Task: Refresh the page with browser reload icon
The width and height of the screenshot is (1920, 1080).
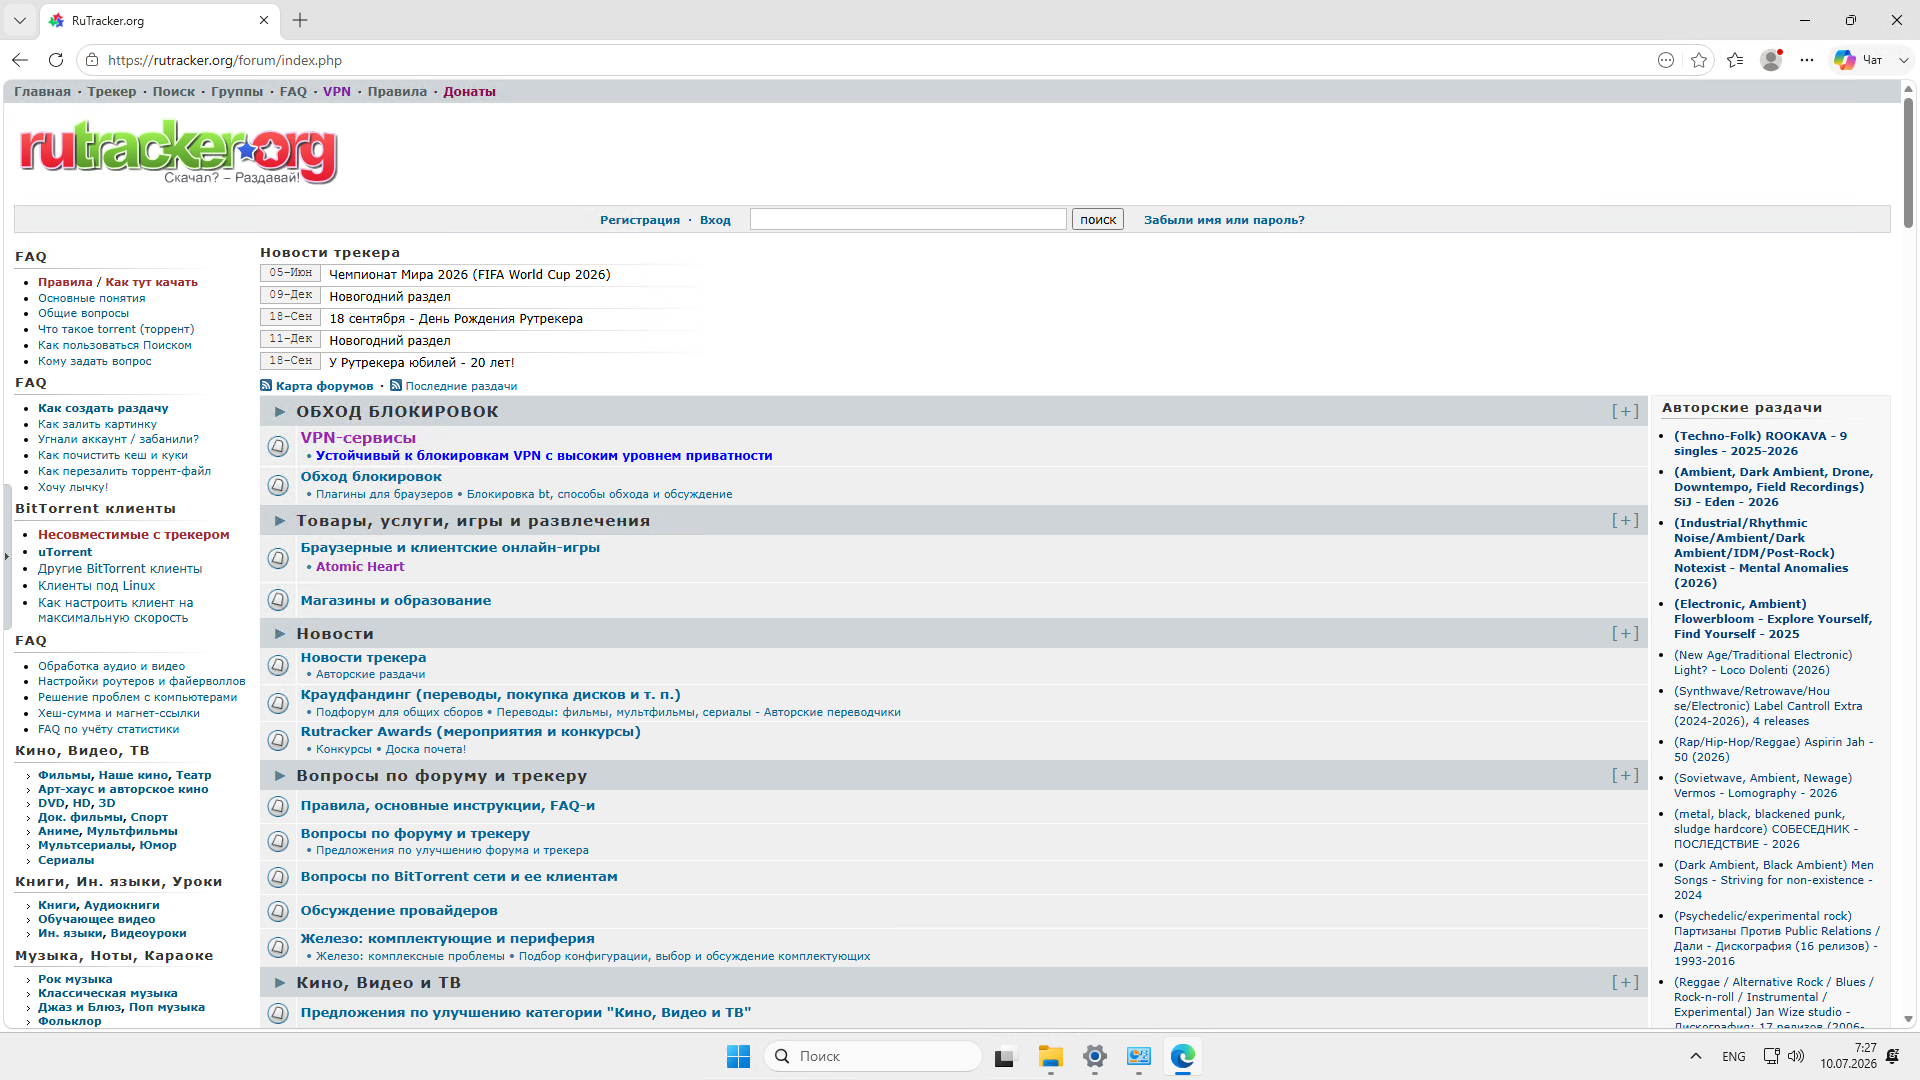Action: pos(56,60)
